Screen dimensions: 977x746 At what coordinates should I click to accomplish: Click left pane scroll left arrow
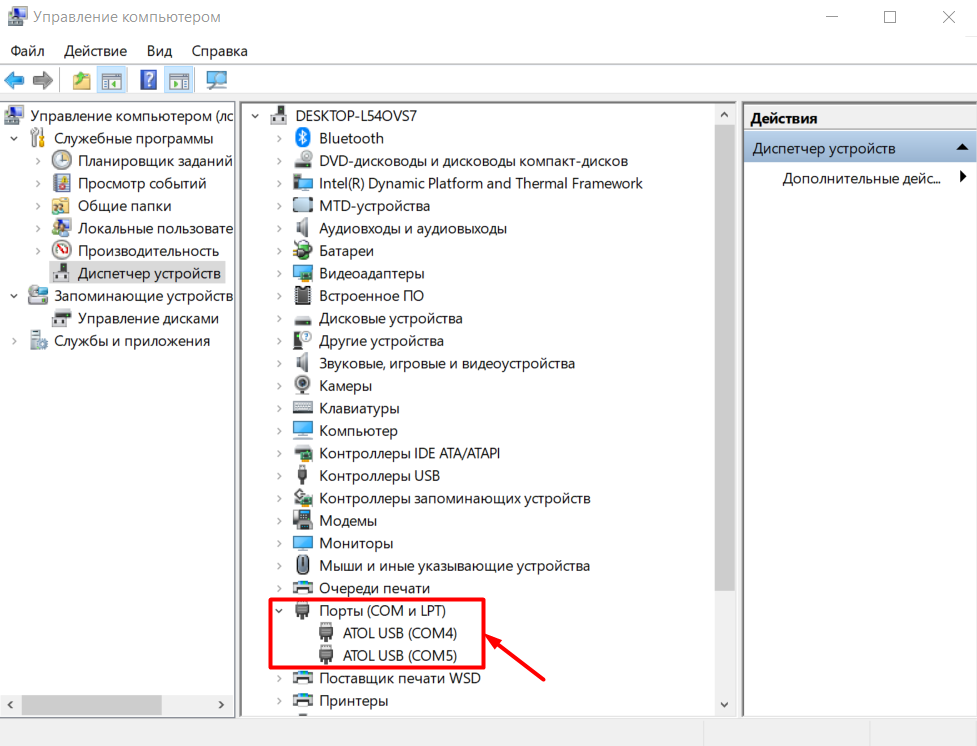[10, 705]
